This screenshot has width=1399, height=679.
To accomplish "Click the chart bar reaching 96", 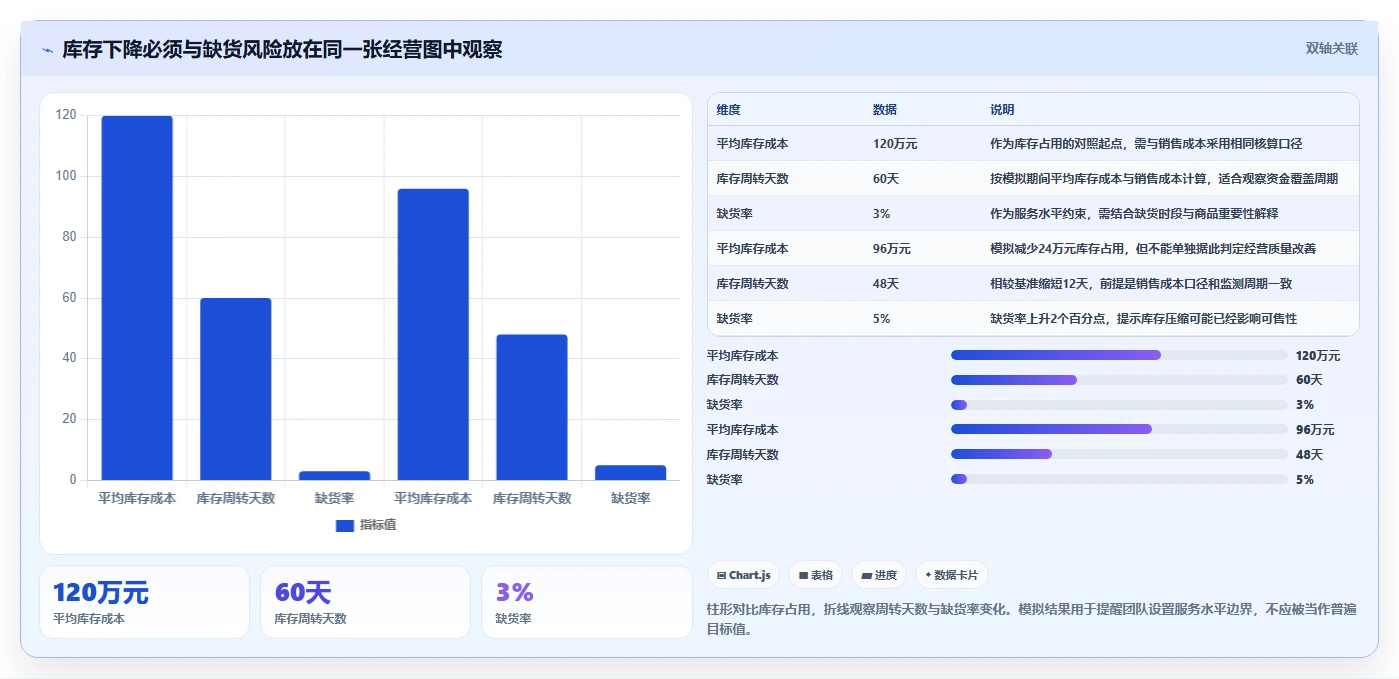I will (433, 335).
